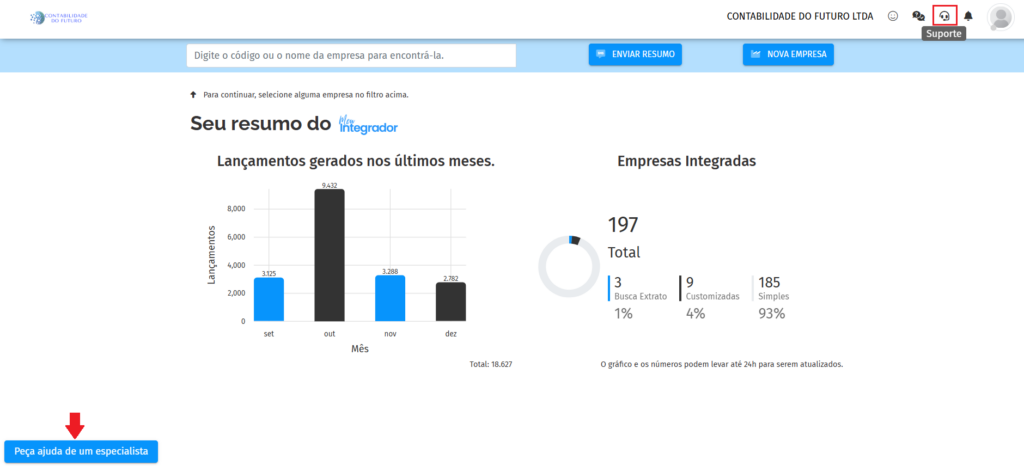This screenshot has width=1024, height=466.
Task: Click the smiley face feedback icon
Action: [893, 16]
